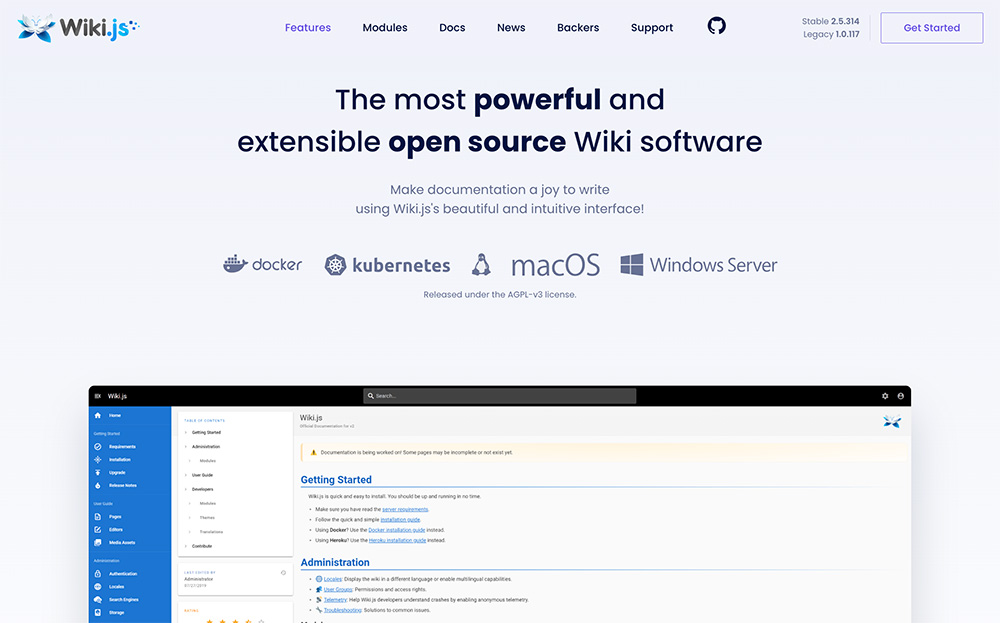
Task: Click inside the preview's Search field
Action: click(499, 396)
